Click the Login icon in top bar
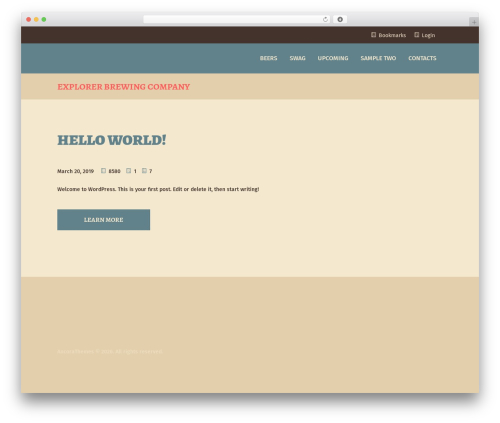The height and width of the screenshot is (423, 500). (416, 35)
